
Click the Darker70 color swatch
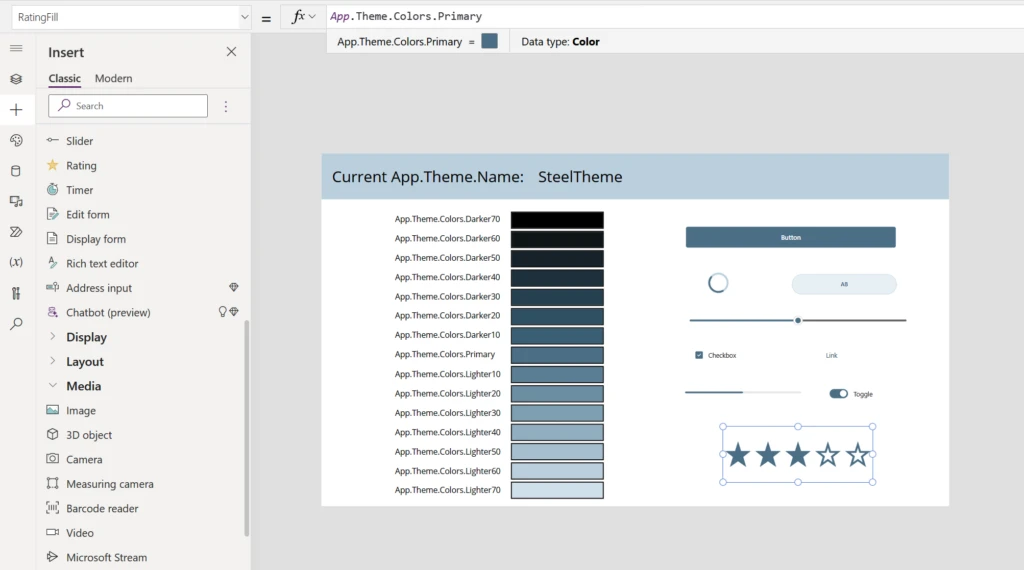[x=557, y=220]
